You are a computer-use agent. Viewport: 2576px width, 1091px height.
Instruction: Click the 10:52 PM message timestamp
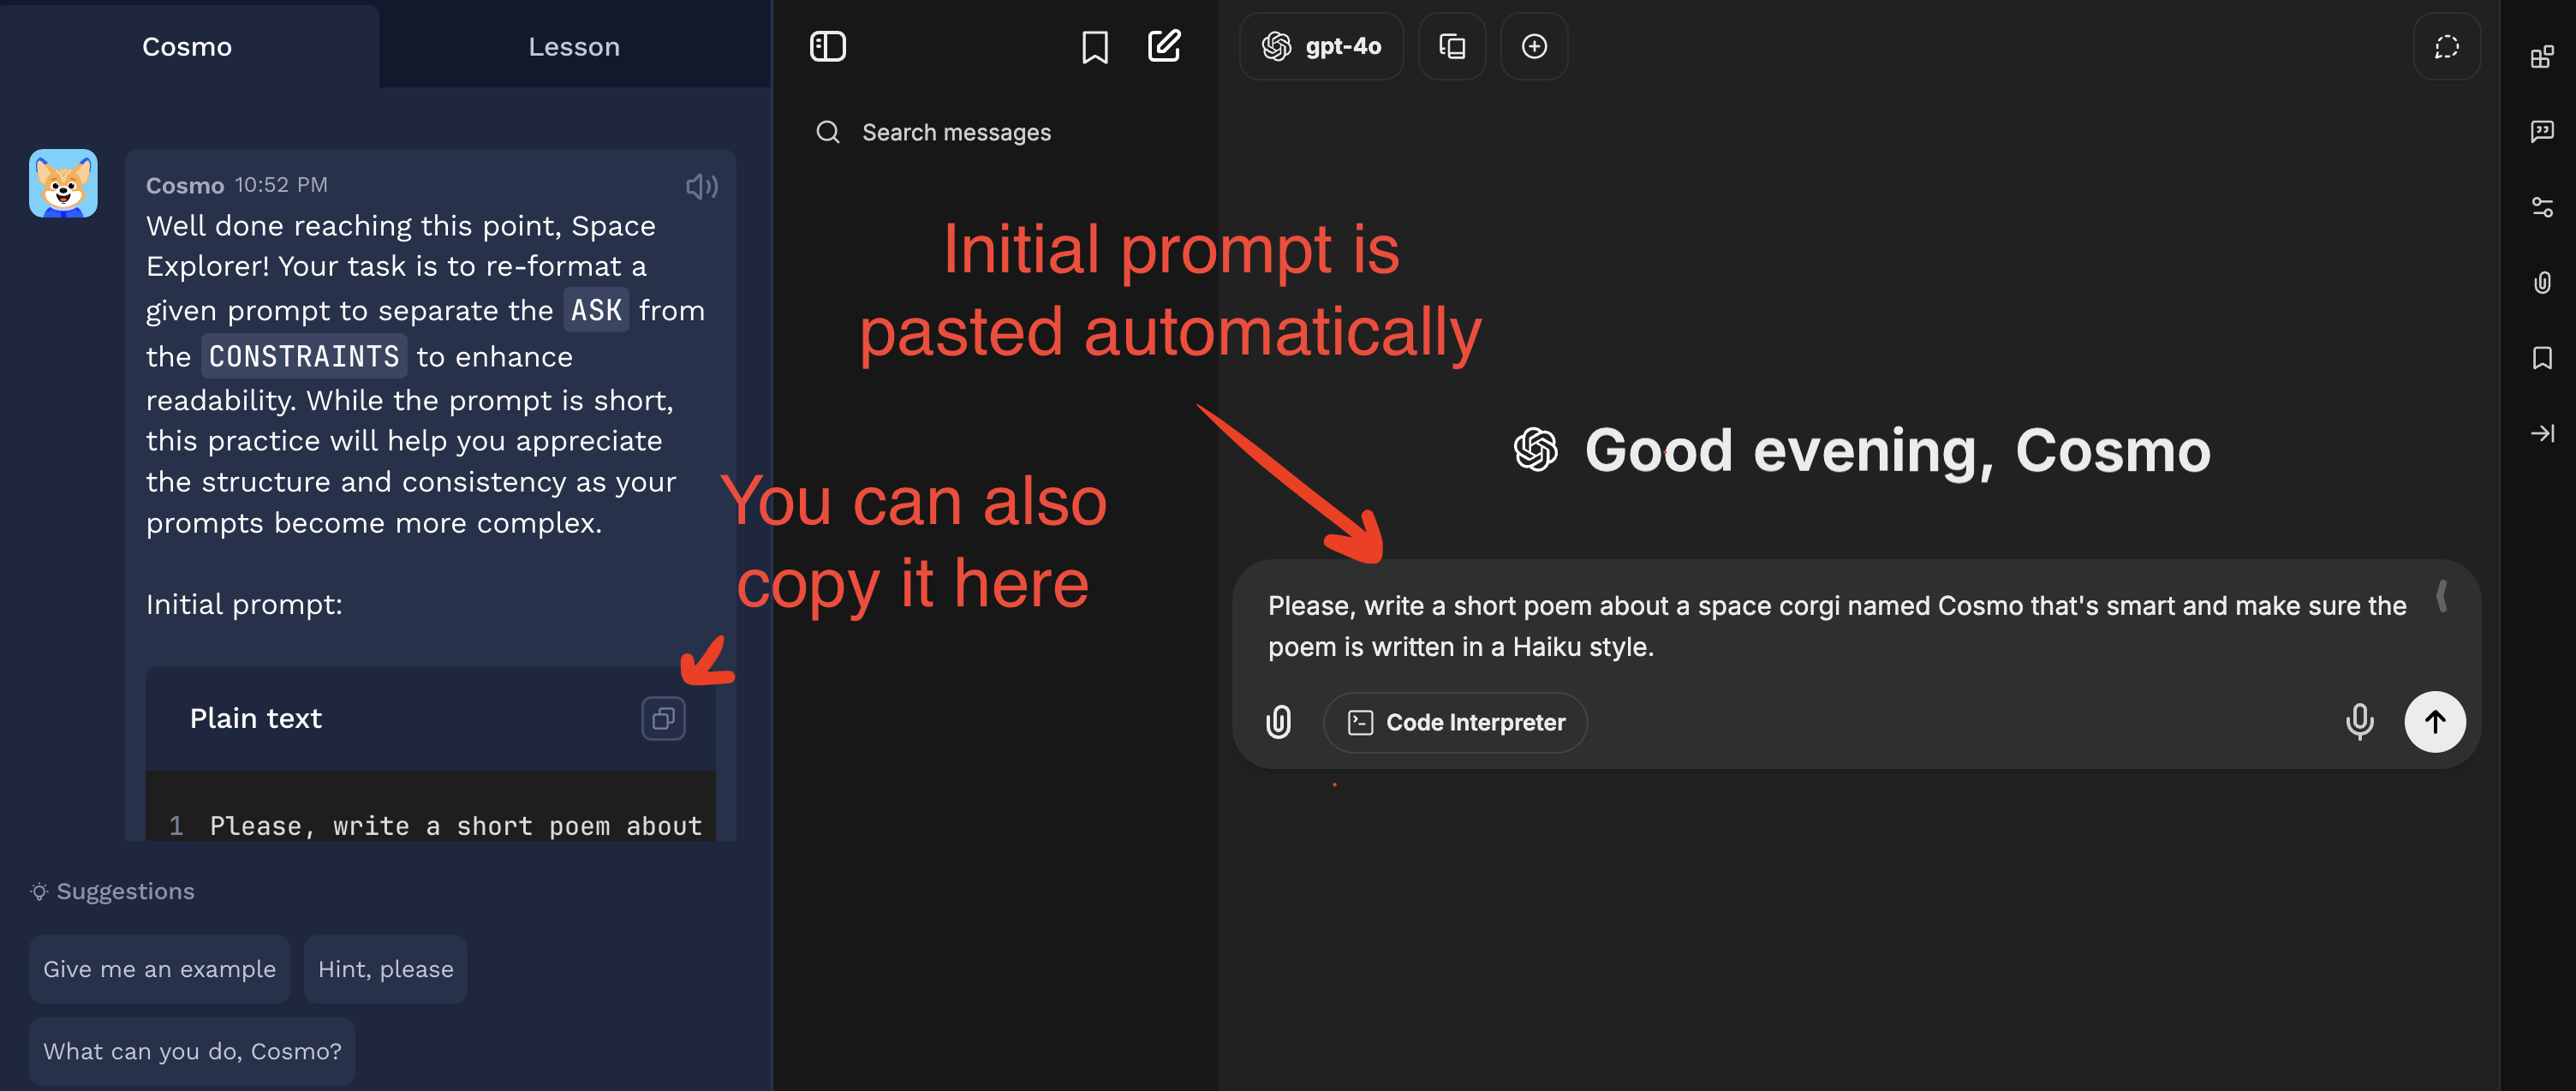coord(281,185)
